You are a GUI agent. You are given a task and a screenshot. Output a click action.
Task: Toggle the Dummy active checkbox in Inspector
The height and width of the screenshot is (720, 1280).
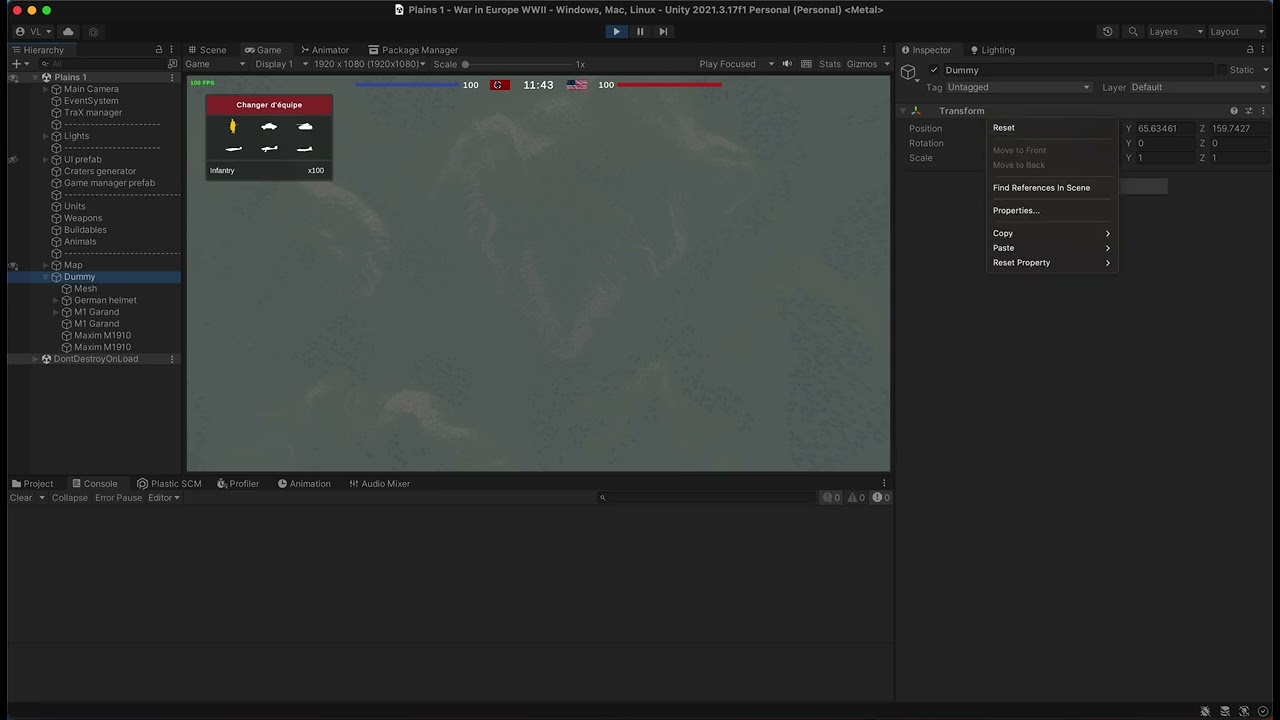pyautogui.click(x=934, y=70)
